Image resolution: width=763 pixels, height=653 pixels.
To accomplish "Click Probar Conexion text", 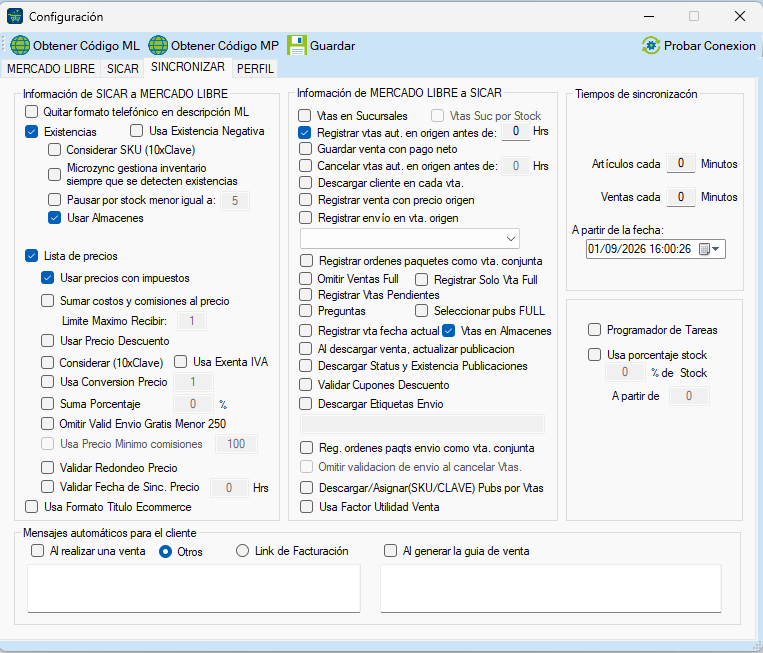I will click(x=709, y=46).
